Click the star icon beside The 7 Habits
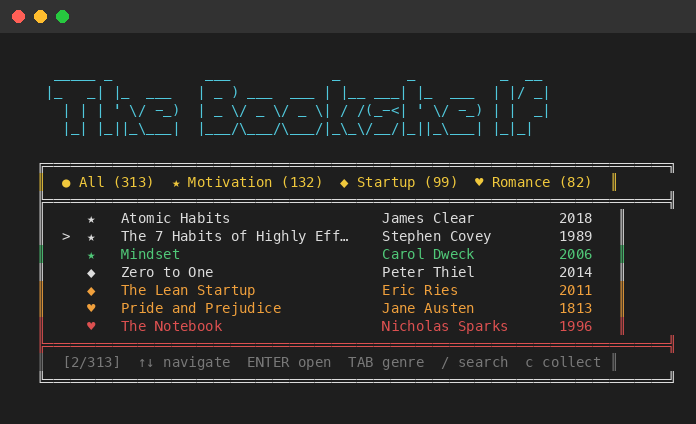696x424 pixels. pyautogui.click(x=91, y=237)
